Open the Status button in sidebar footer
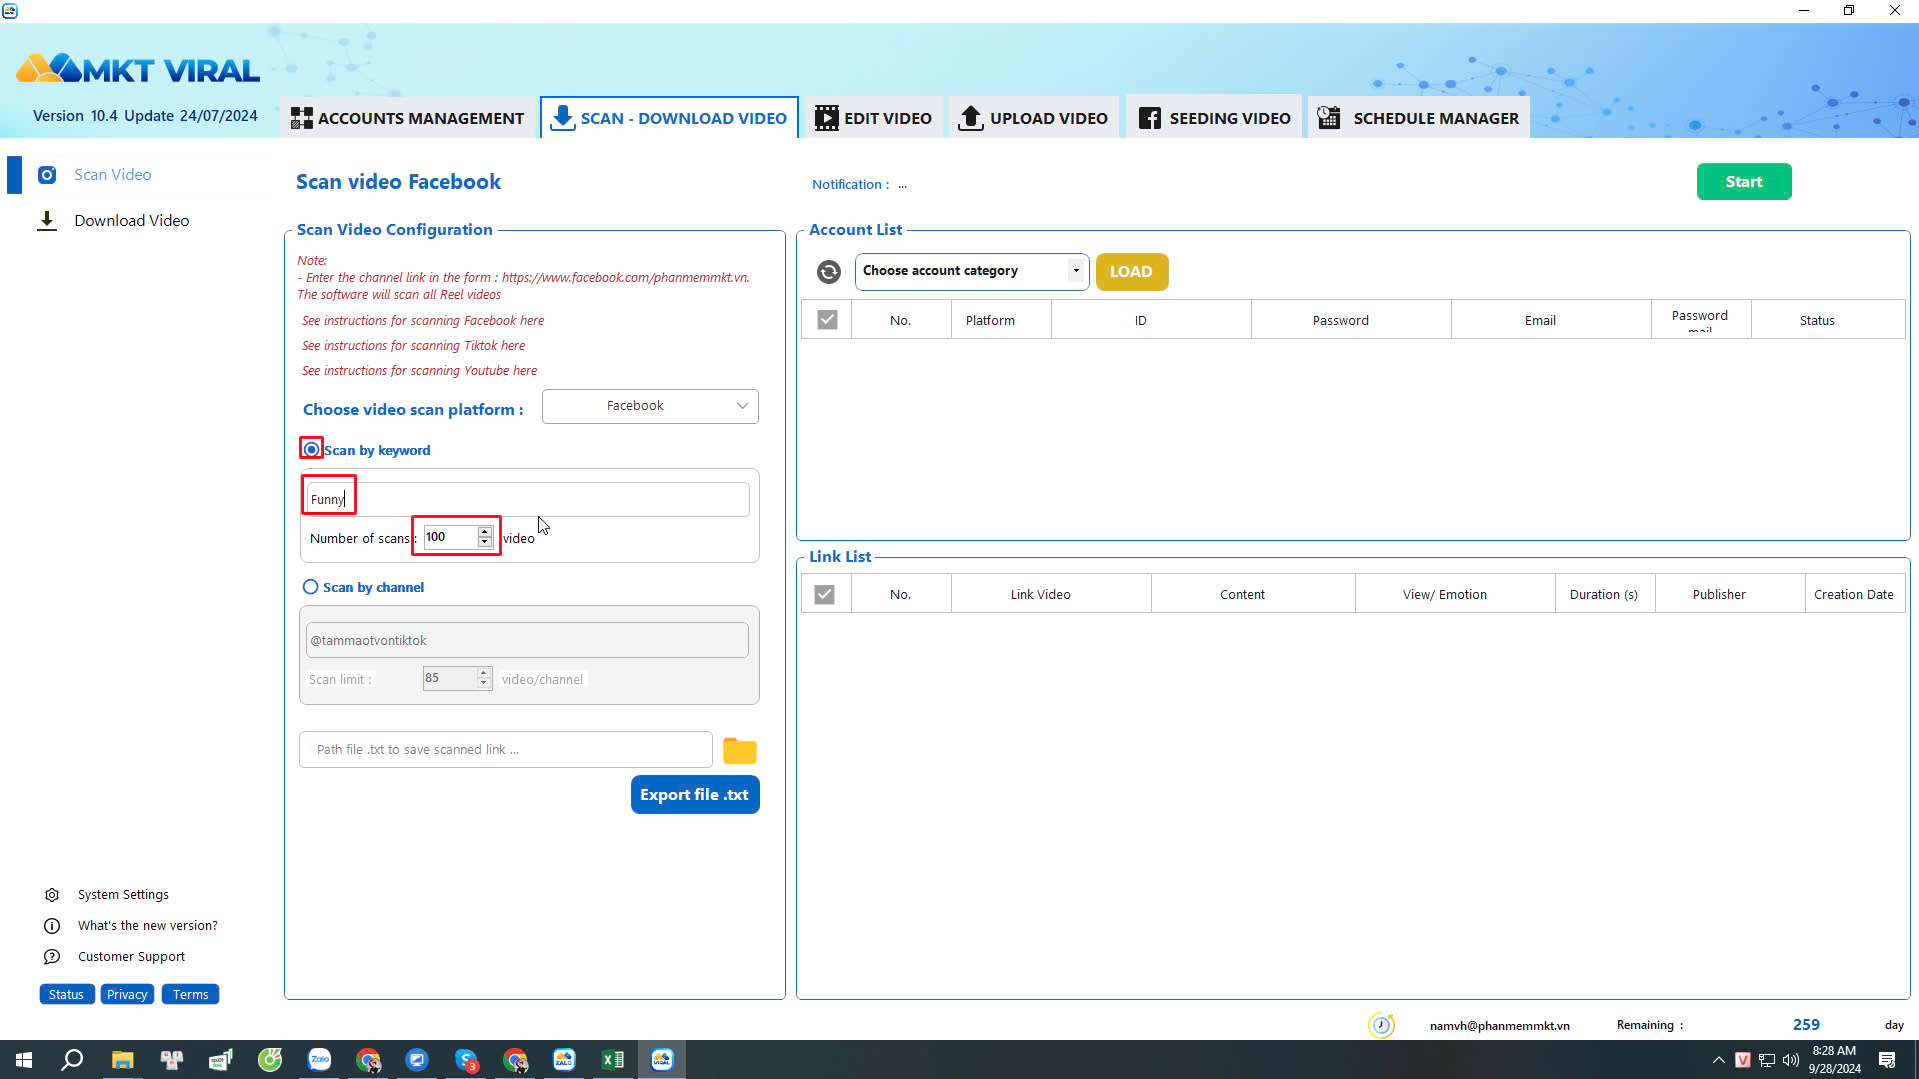Screen dimensions: 1919x1079 click(x=67, y=995)
